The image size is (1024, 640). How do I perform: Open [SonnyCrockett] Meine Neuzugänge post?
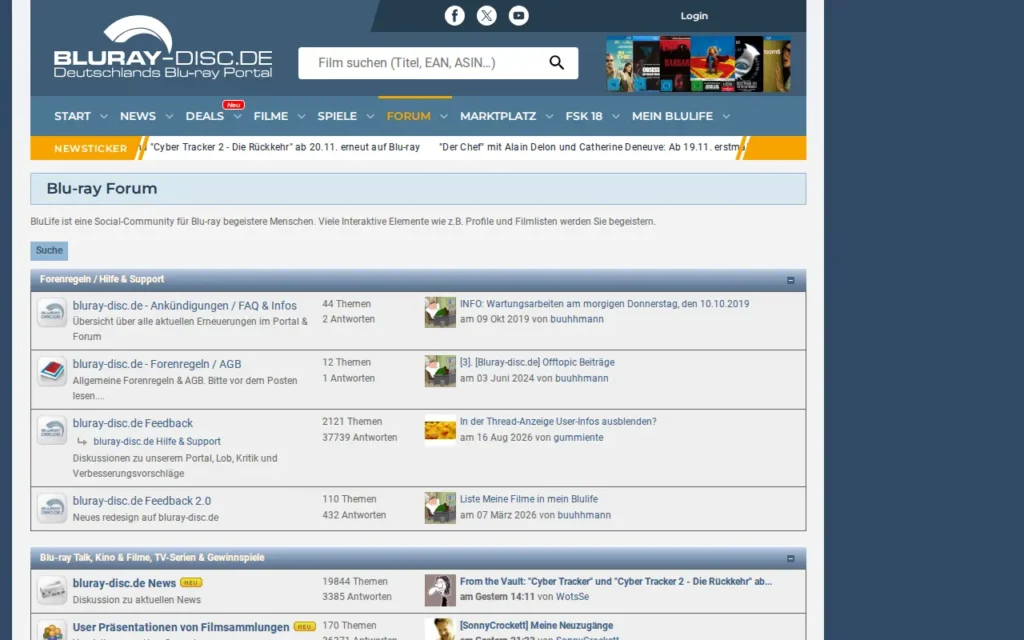(536, 626)
